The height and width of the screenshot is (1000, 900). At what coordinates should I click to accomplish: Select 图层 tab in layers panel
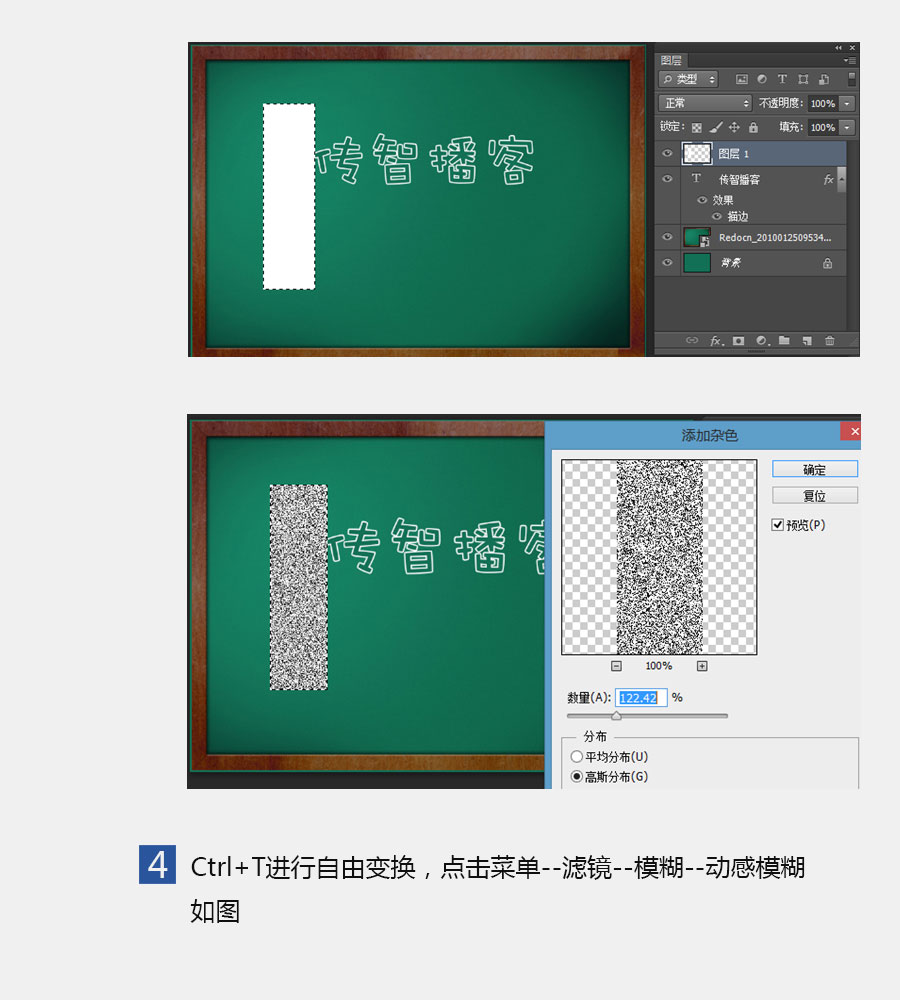pos(671,61)
